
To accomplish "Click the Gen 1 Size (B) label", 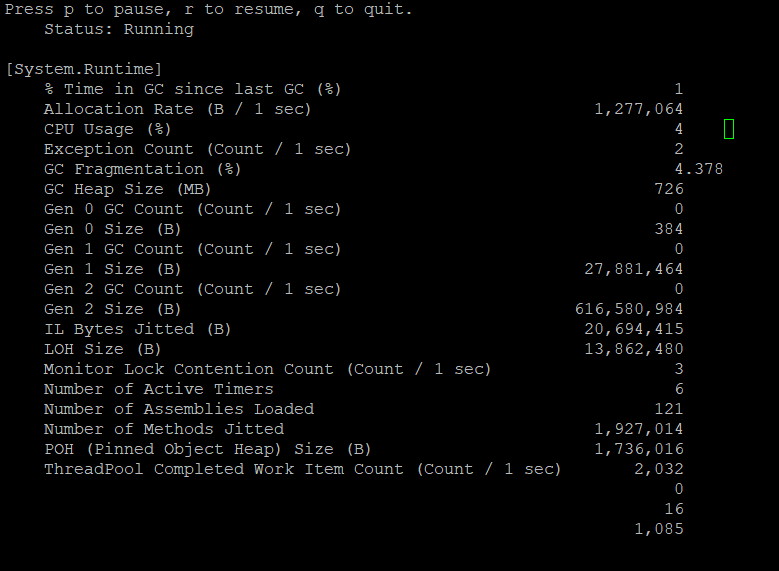I will pos(112,269).
